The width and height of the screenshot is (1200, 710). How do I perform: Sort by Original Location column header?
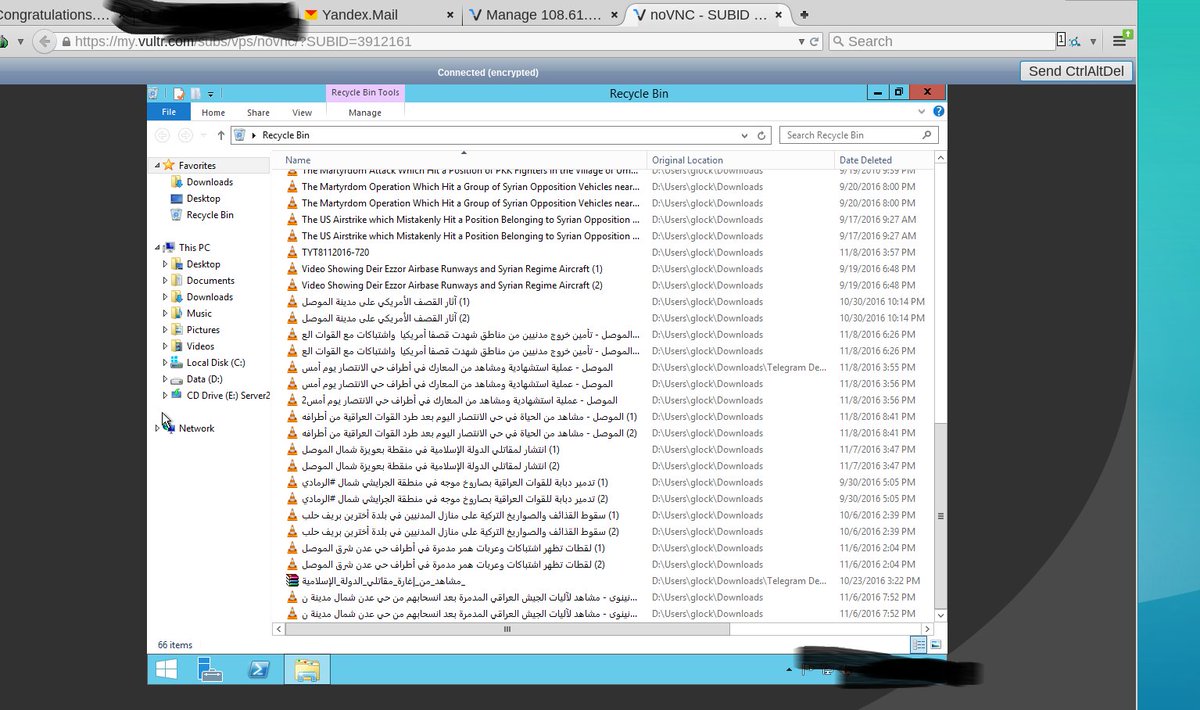(x=740, y=160)
